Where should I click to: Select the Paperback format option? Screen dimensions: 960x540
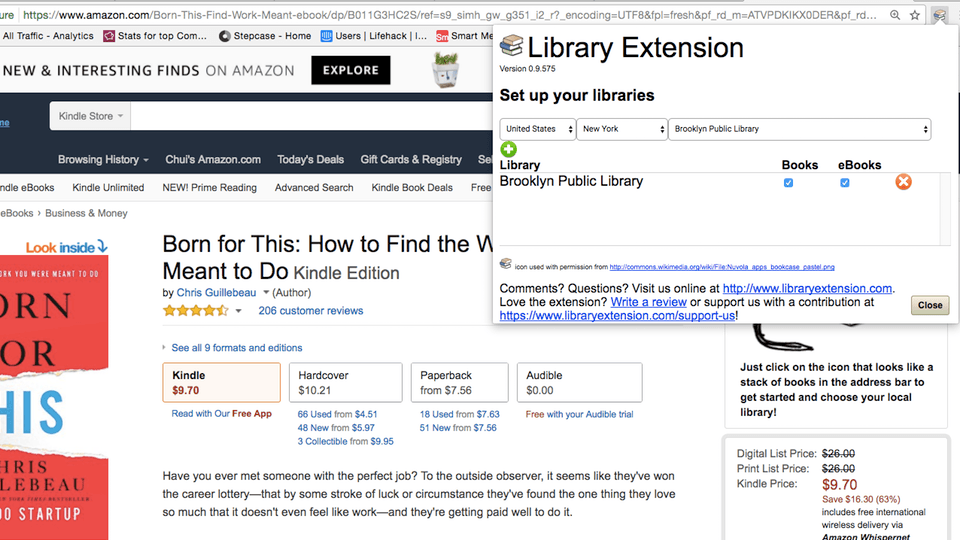click(x=460, y=383)
